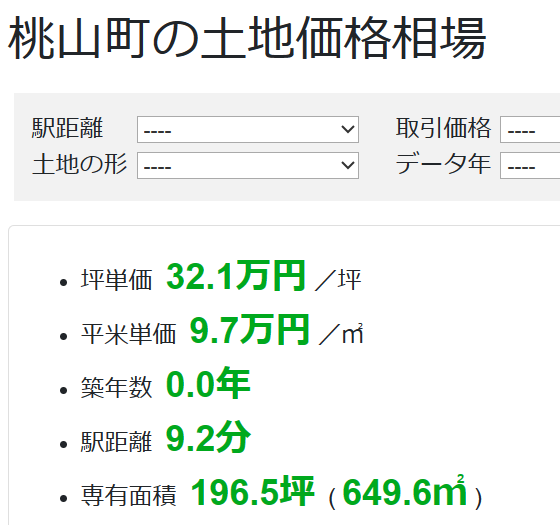Select the 32.1万円 tsubo price value
Viewport: 560px width, 525px height.
(236, 276)
